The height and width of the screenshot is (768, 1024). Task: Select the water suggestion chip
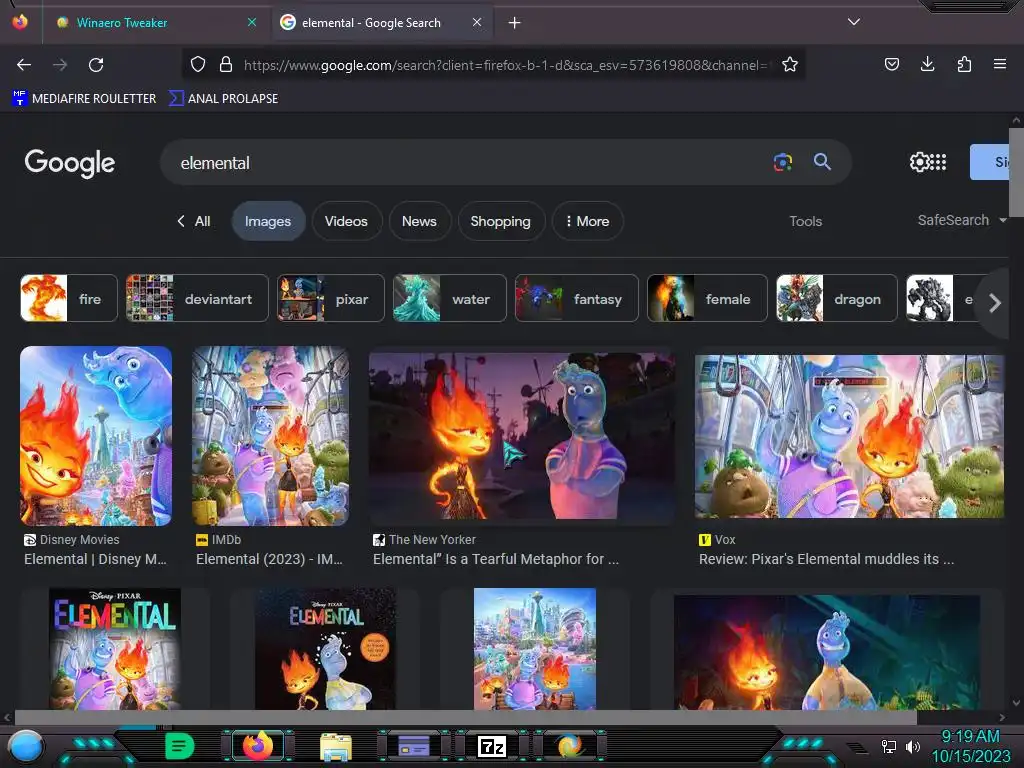[449, 298]
